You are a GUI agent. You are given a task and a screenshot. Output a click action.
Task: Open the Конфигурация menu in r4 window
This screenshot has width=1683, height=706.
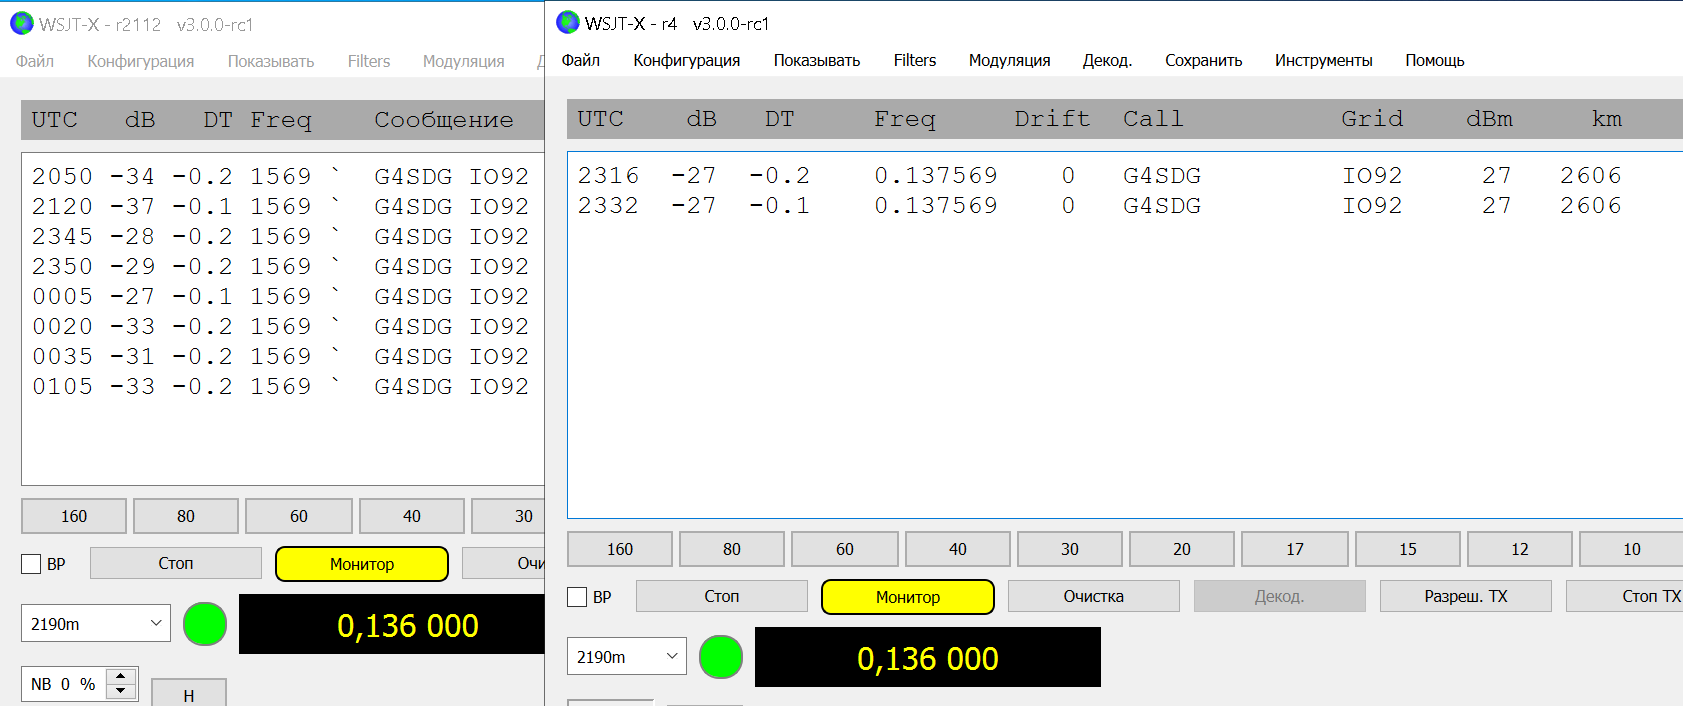[x=686, y=60]
